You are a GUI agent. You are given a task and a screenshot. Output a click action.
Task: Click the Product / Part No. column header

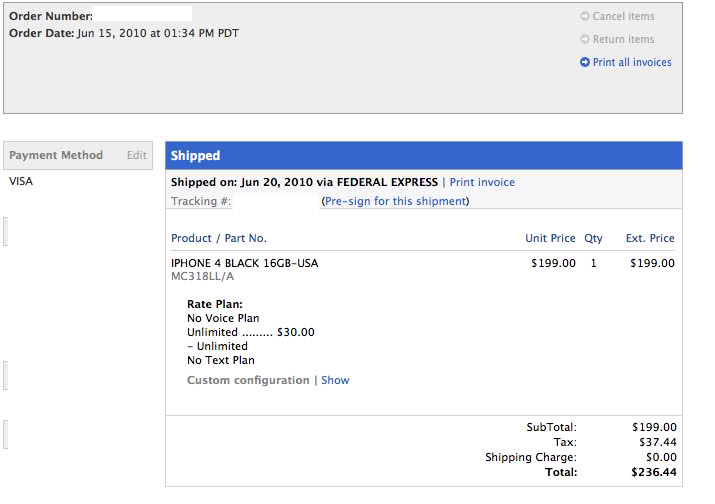pyautogui.click(x=219, y=238)
